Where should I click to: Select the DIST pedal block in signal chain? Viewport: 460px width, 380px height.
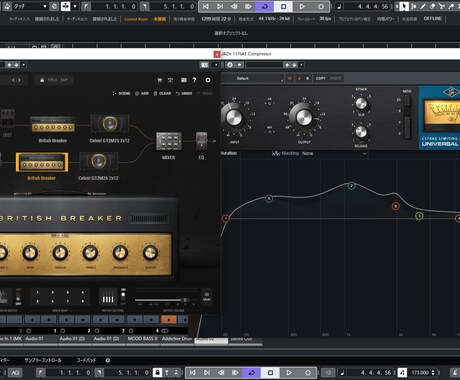tap(7, 118)
